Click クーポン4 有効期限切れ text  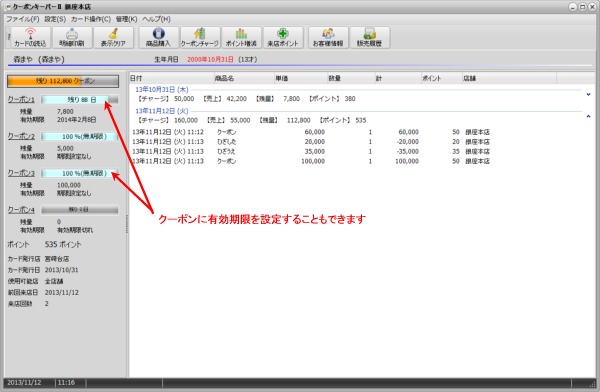pos(75,230)
